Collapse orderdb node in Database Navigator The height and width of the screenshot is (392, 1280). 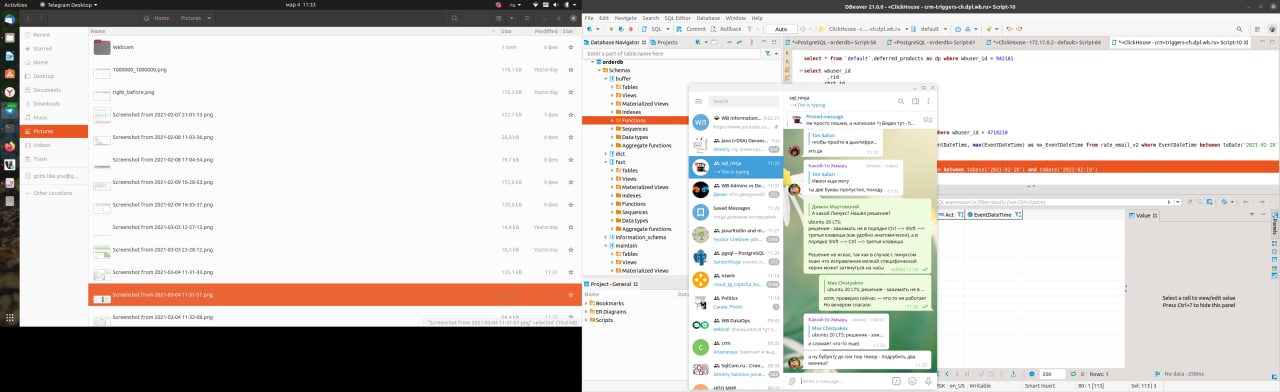tap(591, 62)
